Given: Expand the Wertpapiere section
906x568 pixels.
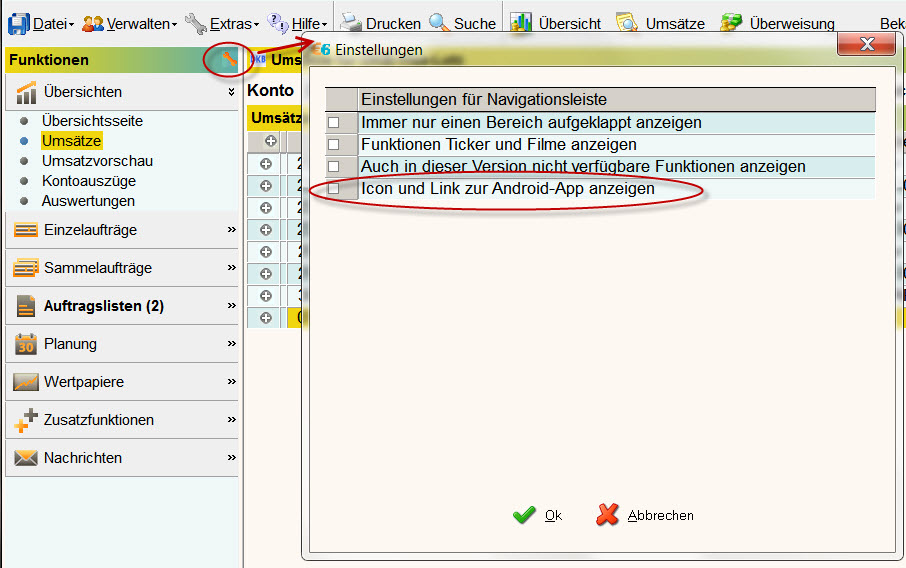Looking at the screenshot, I should point(232,381).
